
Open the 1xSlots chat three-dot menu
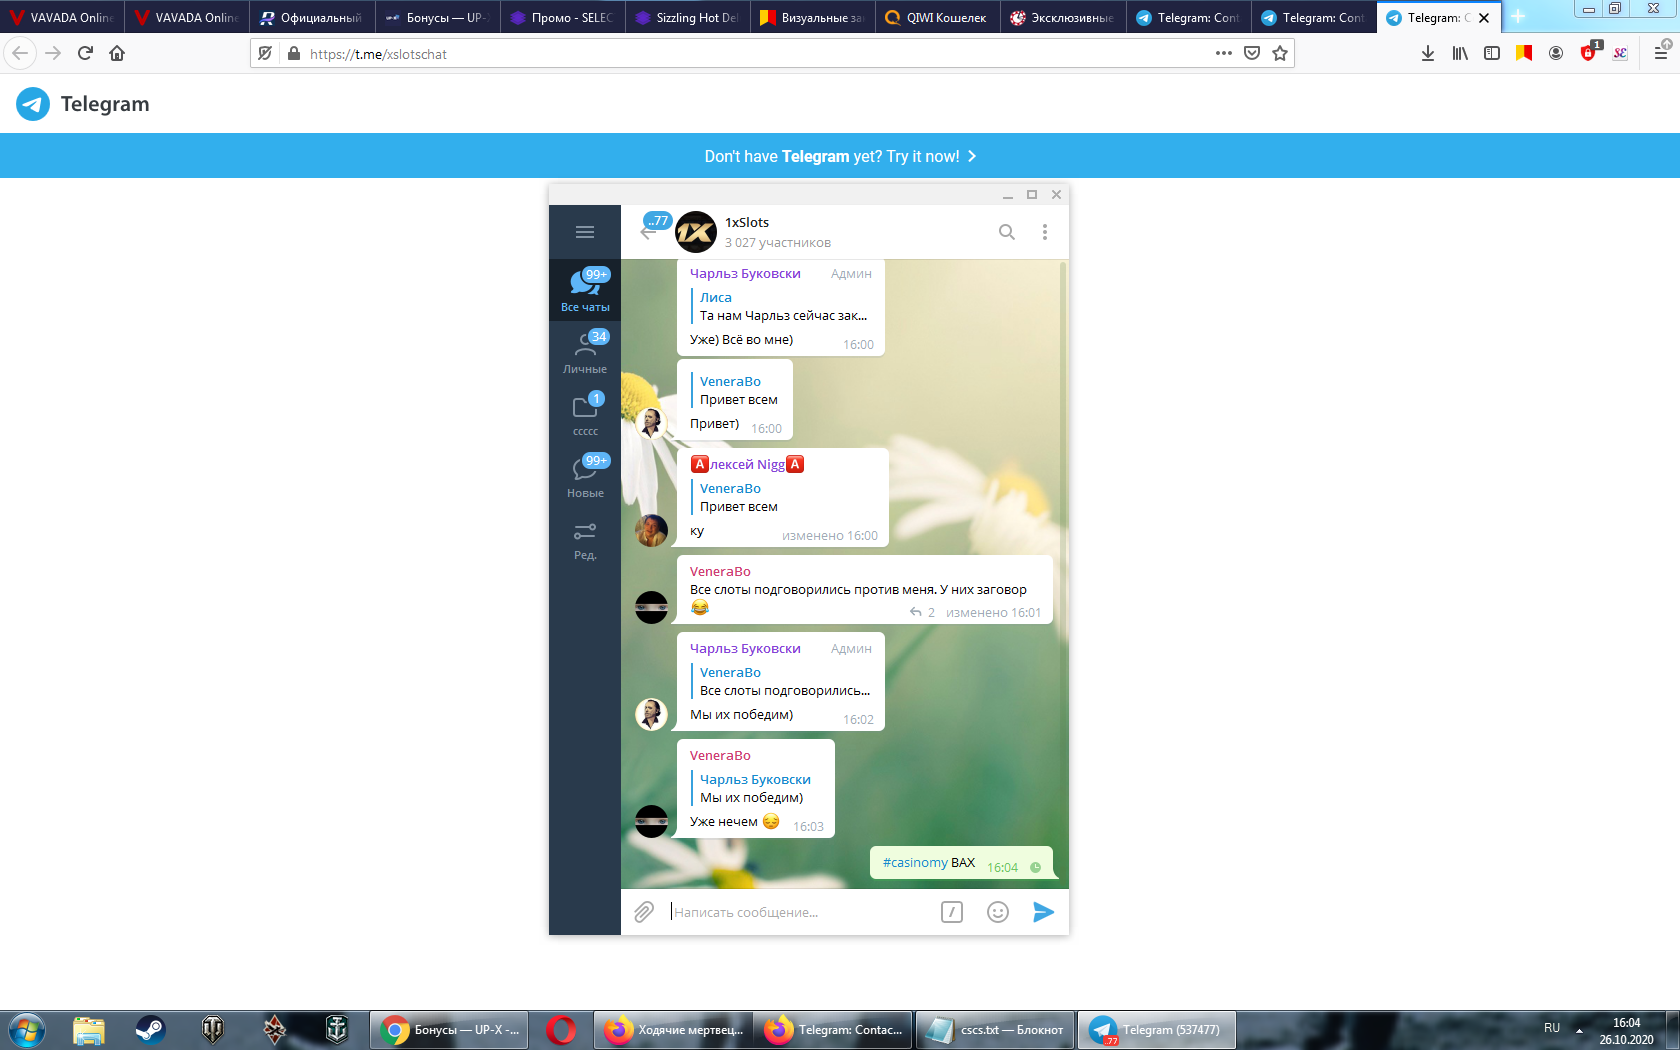[x=1045, y=232]
